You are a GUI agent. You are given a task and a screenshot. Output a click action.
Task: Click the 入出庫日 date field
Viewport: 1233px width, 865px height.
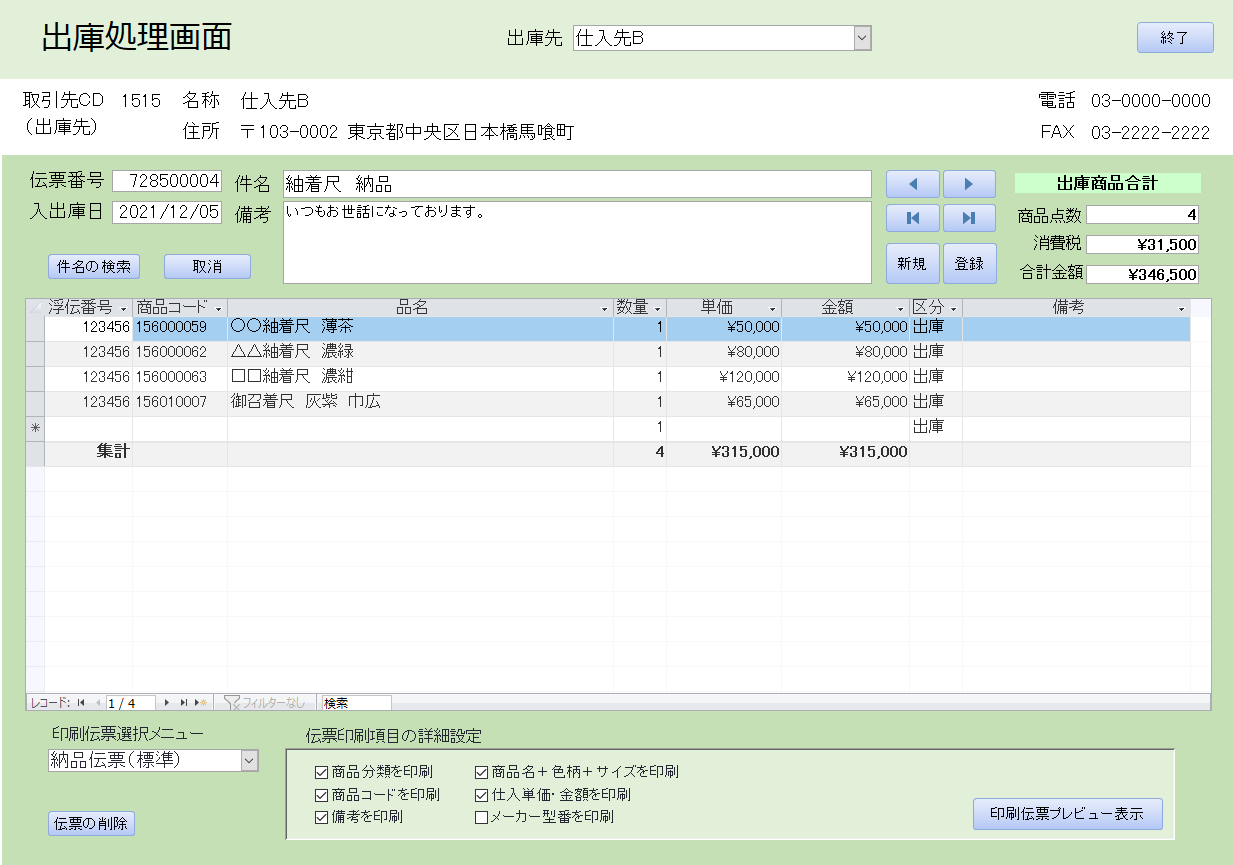167,212
